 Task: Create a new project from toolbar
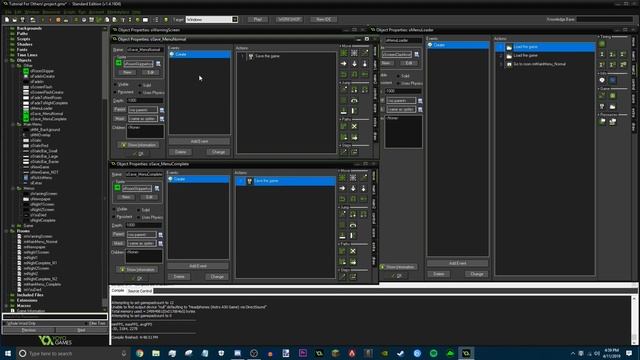7,20
